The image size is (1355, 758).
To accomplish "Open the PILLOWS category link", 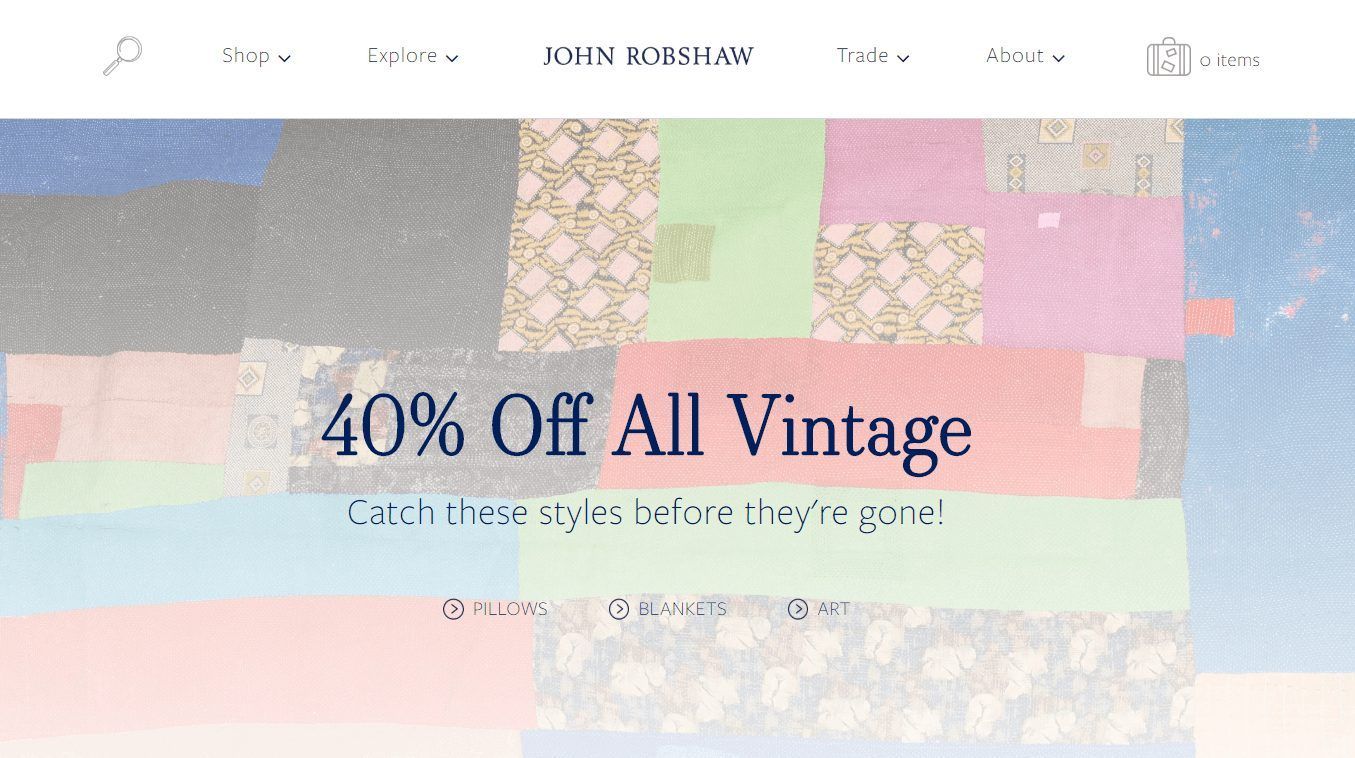I will 510,609.
